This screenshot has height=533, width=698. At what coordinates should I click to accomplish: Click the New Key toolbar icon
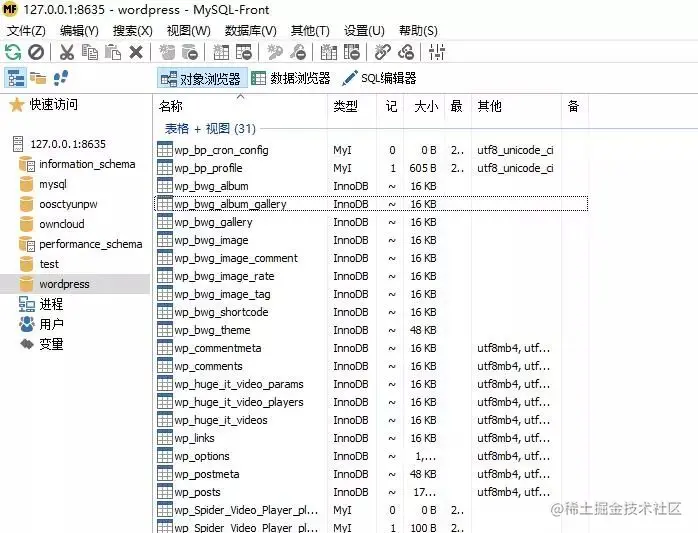tap(275, 52)
